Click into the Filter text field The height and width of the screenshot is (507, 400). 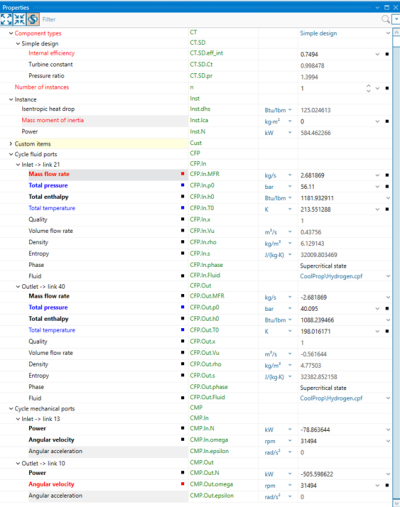(210, 19)
